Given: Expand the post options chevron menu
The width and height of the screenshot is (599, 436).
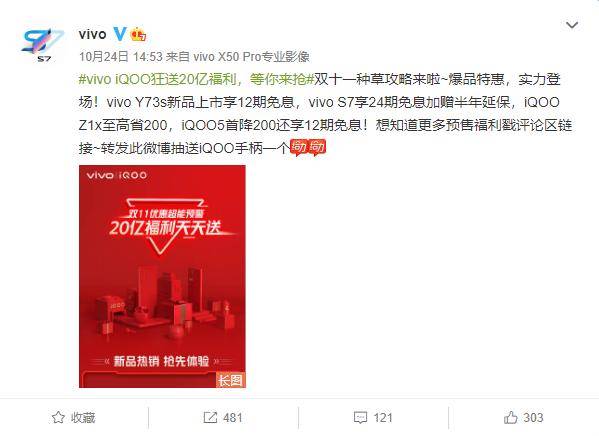Looking at the screenshot, I should pyautogui.click(x=571, y=25).
